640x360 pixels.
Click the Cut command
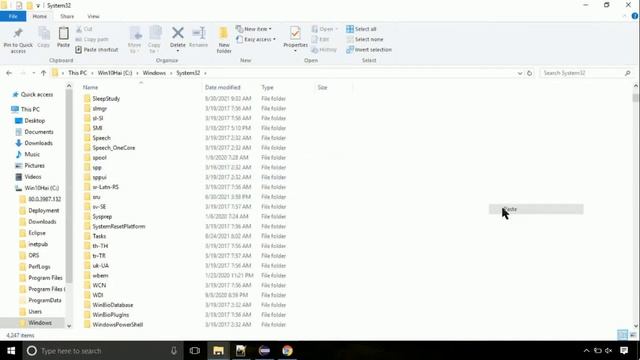84,29
